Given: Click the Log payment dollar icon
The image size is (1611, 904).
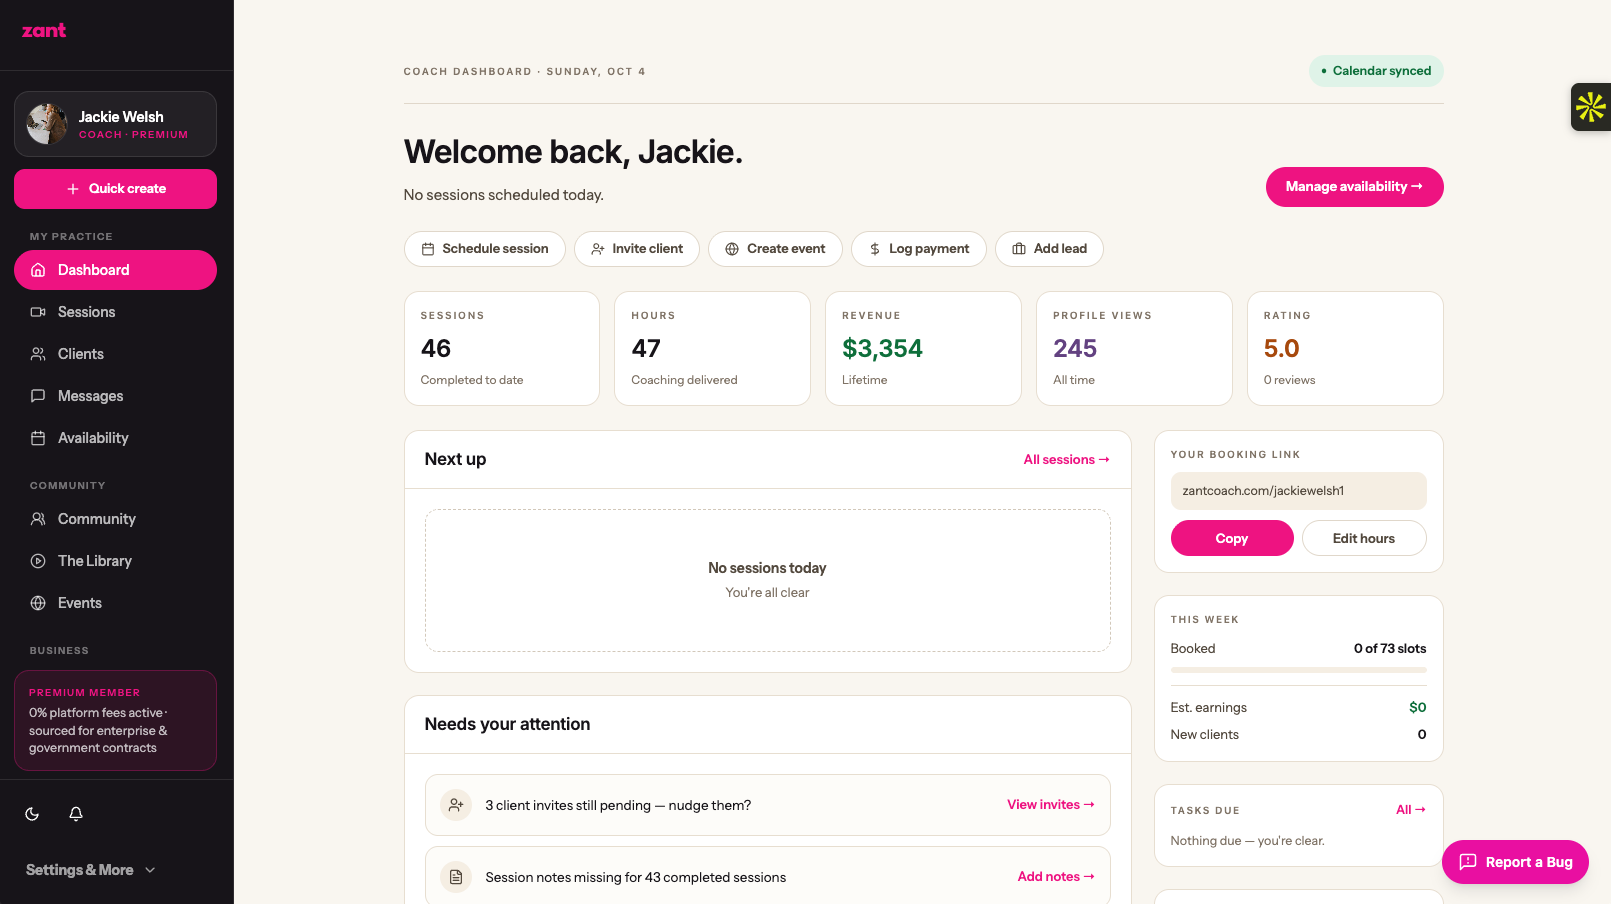Looking at the screenshot, I should tap(875, 249).
